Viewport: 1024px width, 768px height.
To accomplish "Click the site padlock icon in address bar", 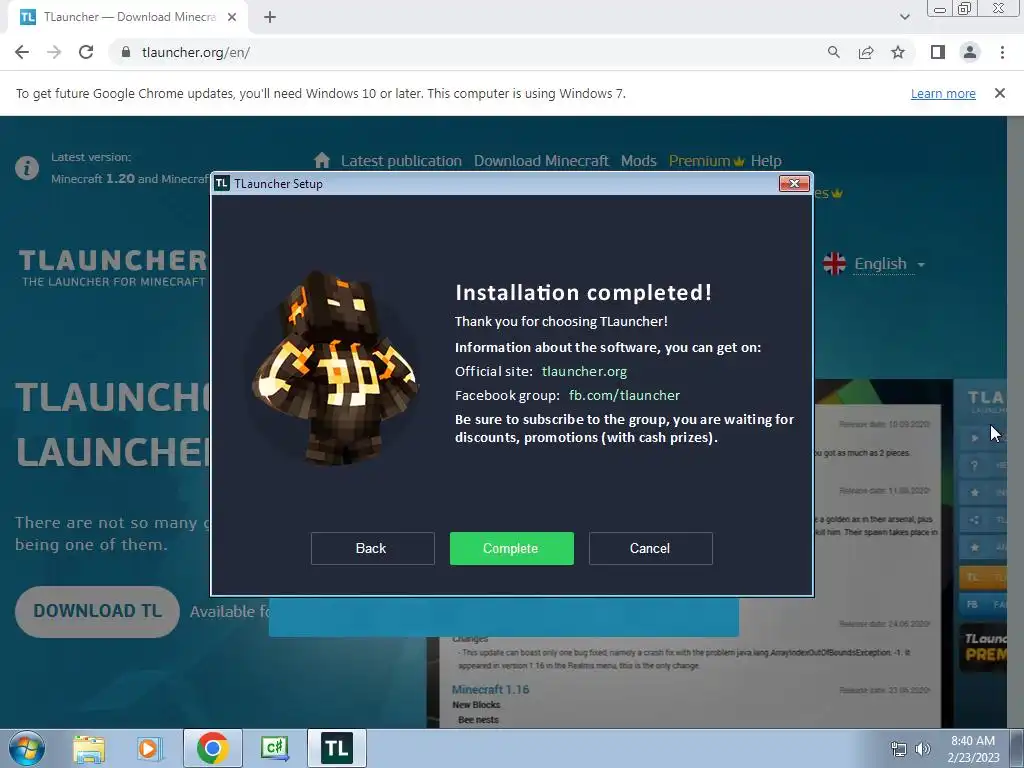I will coord(125,52).
